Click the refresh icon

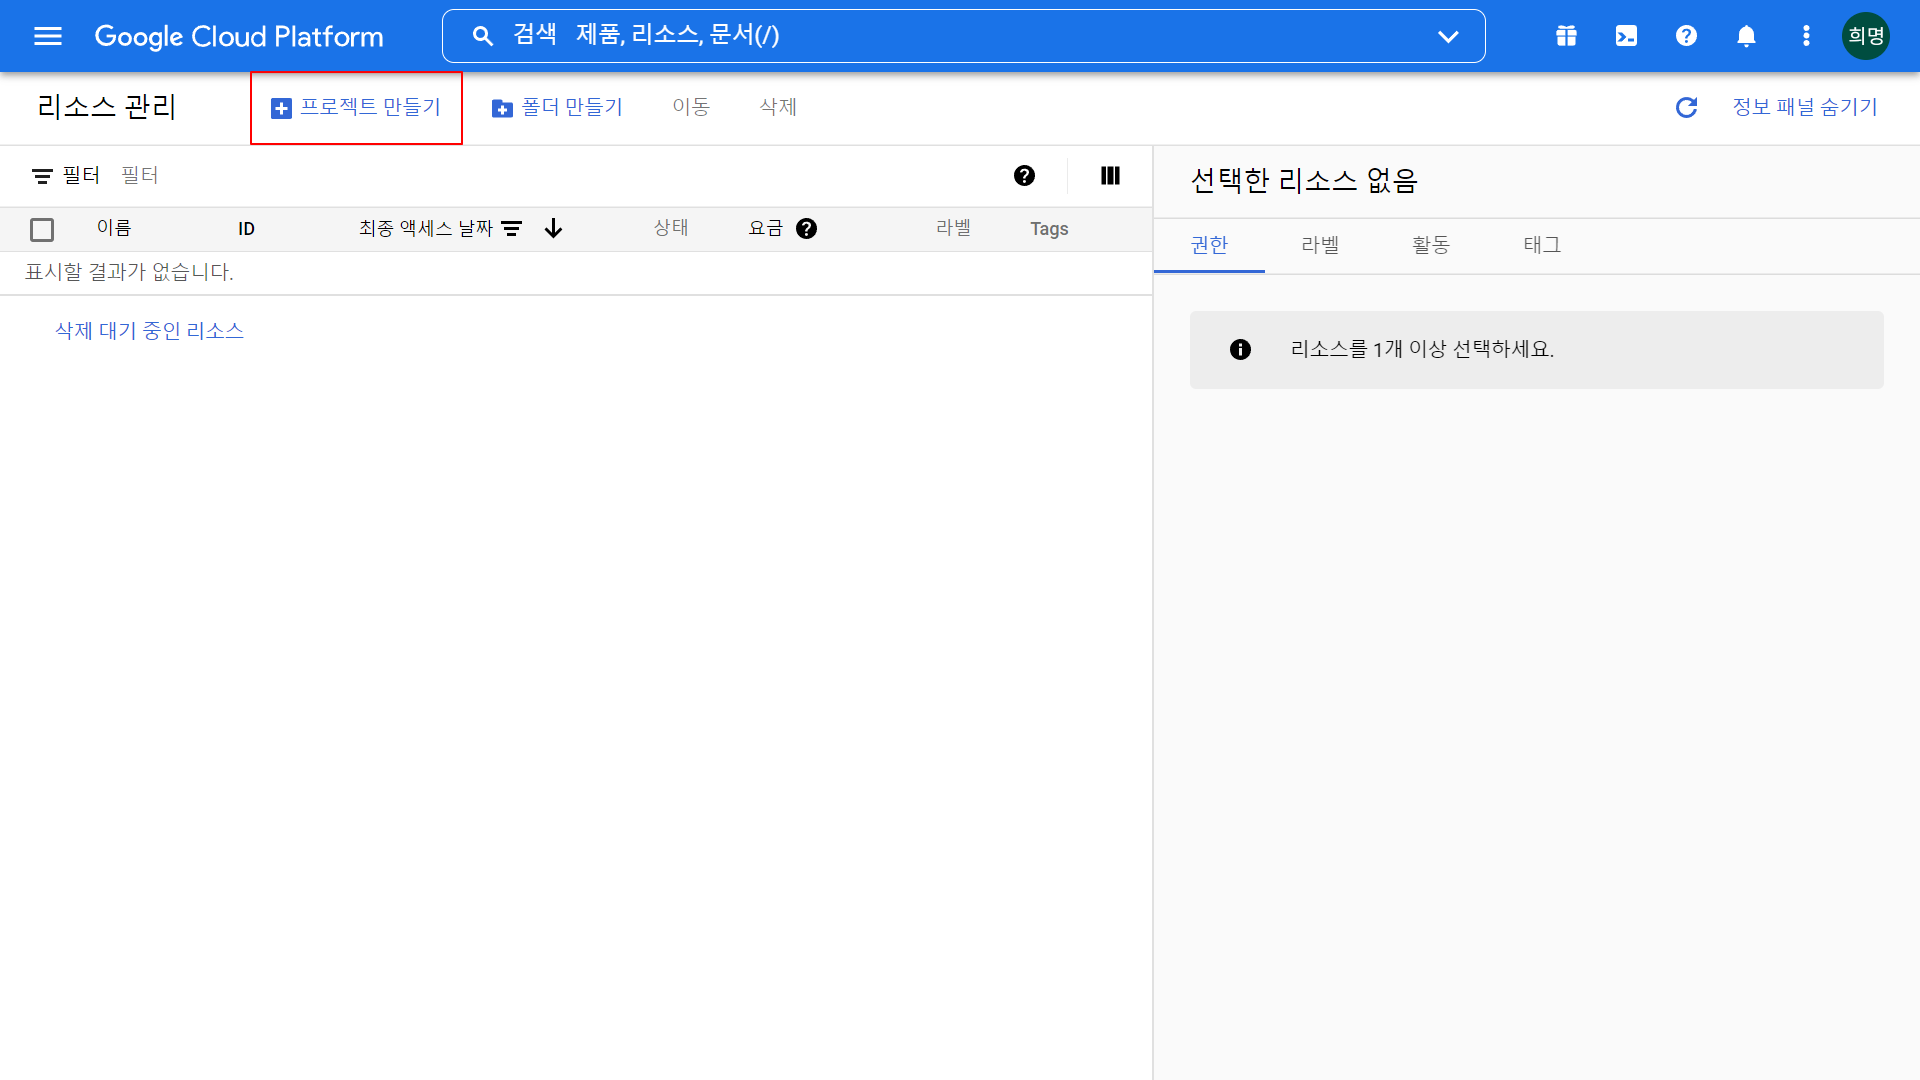click(1686, 107)
